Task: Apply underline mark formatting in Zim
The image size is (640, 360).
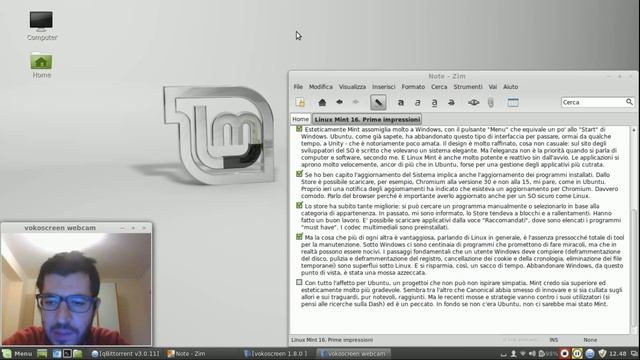Action: [x=434, y=103]
